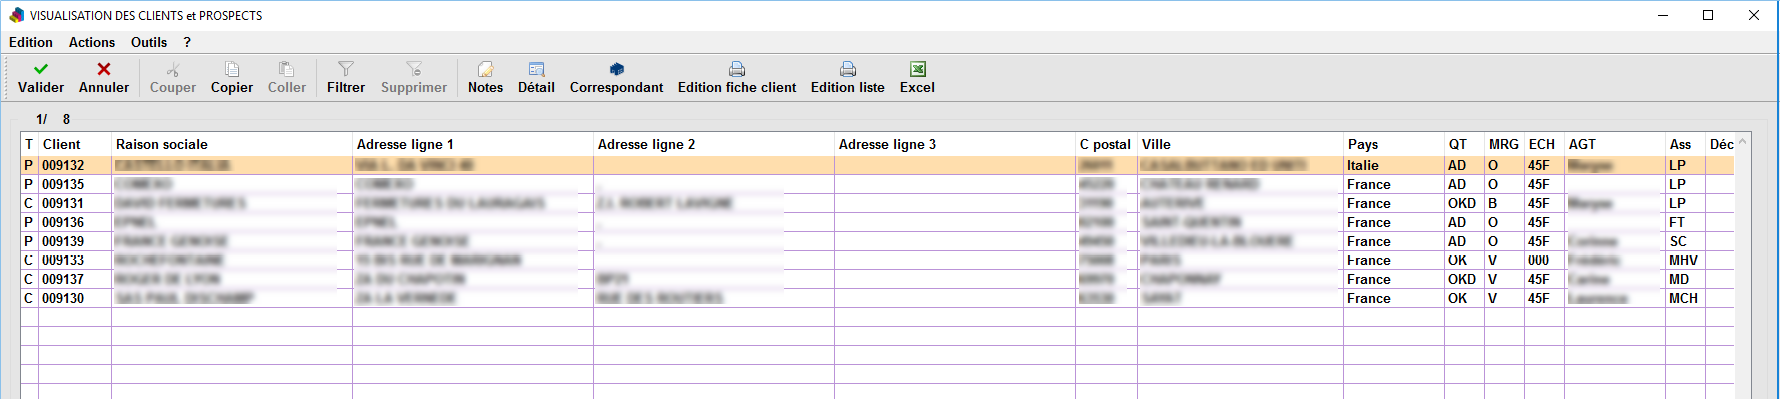Image resolution: width=1780 pixels, height=399 pixels.
Task: Click the MRG column header
Action: [x=1504, y=144]
